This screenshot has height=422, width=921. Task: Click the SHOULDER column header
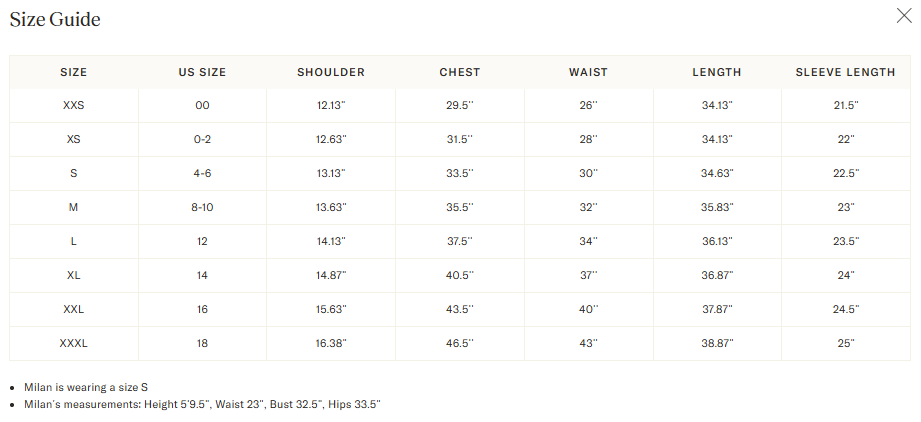click(x=331, y=72)
